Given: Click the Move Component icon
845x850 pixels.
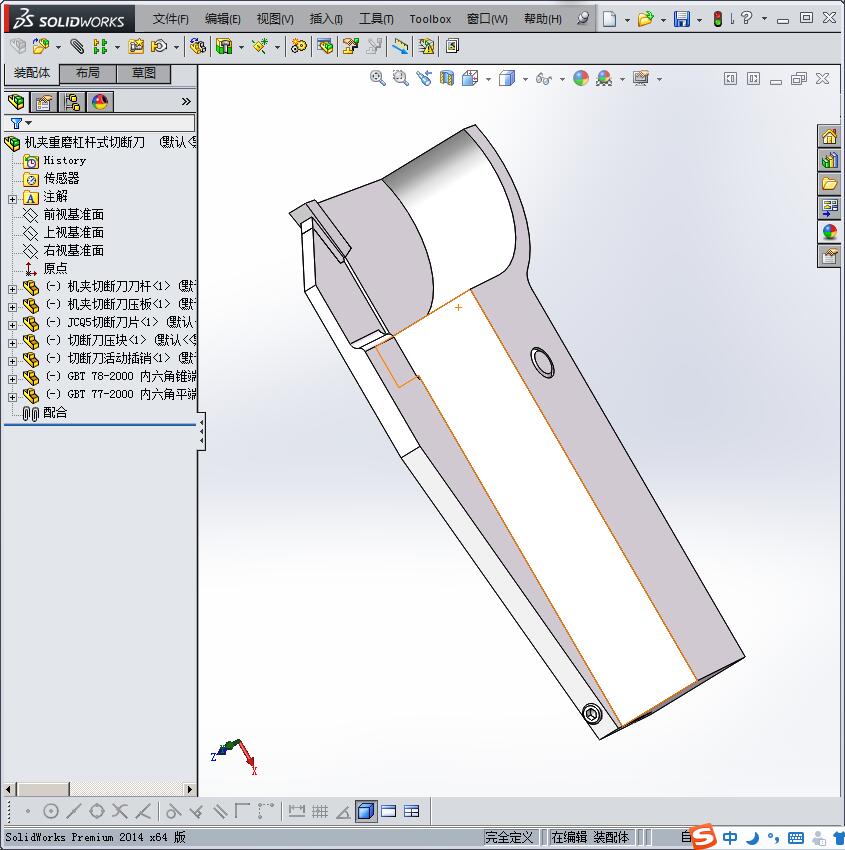Looking at the screenshot, I should (159, 47).
